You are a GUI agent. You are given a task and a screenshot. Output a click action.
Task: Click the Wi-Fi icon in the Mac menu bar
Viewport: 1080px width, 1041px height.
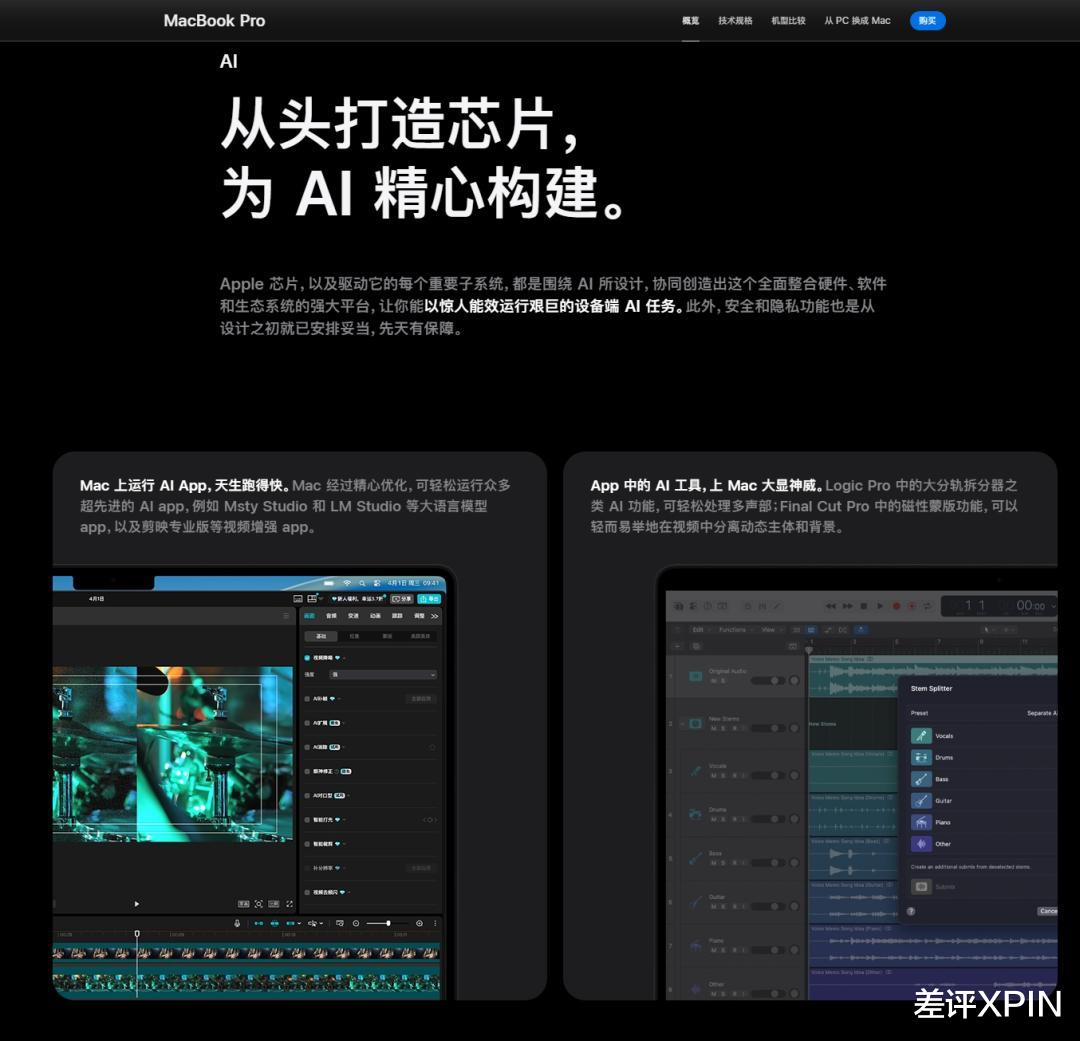pos(347,583)
